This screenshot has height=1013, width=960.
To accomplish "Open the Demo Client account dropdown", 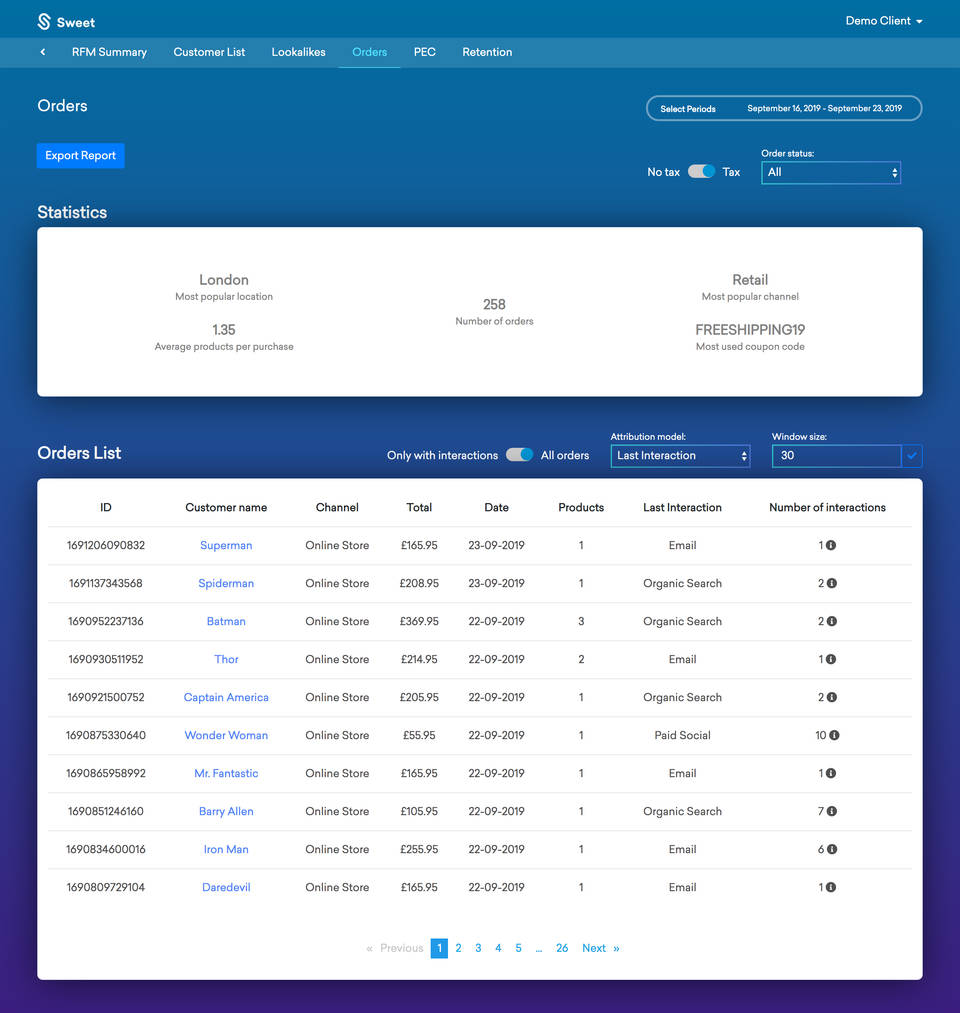I will tap(884, 21).
